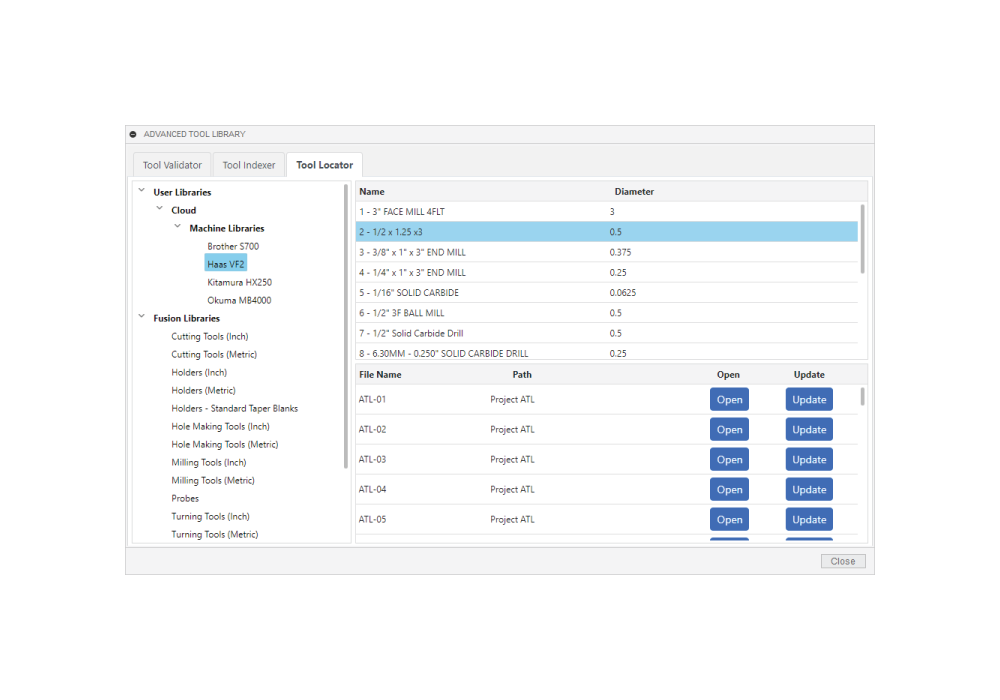The image size is (1000, 700).
Task: Switch to the Tool Validator tab
Action: (x=172, y=165)
